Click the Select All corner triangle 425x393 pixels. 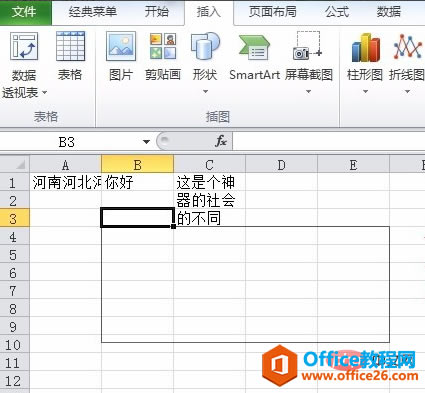20,165
